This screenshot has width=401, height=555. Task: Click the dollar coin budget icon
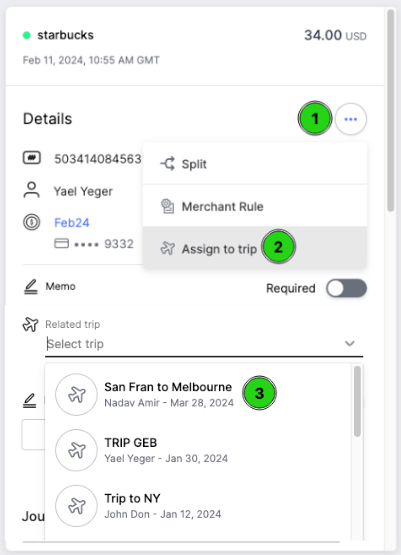[x=31, y=222]
